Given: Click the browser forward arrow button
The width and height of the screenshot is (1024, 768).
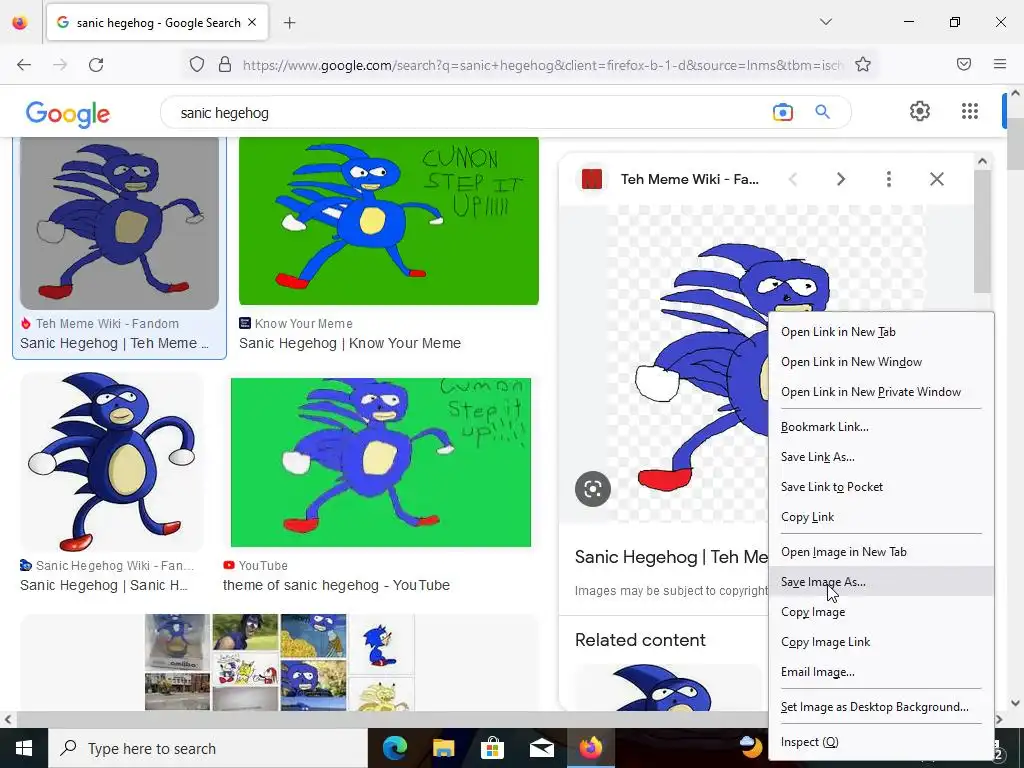Looking at the screenshot, I should [60, 65].
